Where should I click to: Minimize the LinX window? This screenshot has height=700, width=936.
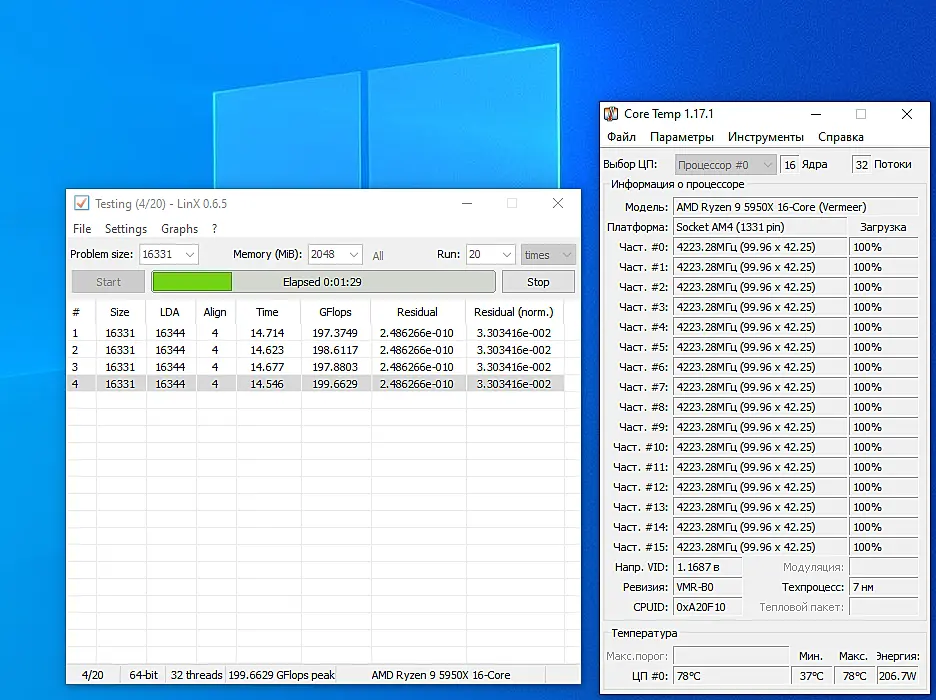tap(467, 203)
